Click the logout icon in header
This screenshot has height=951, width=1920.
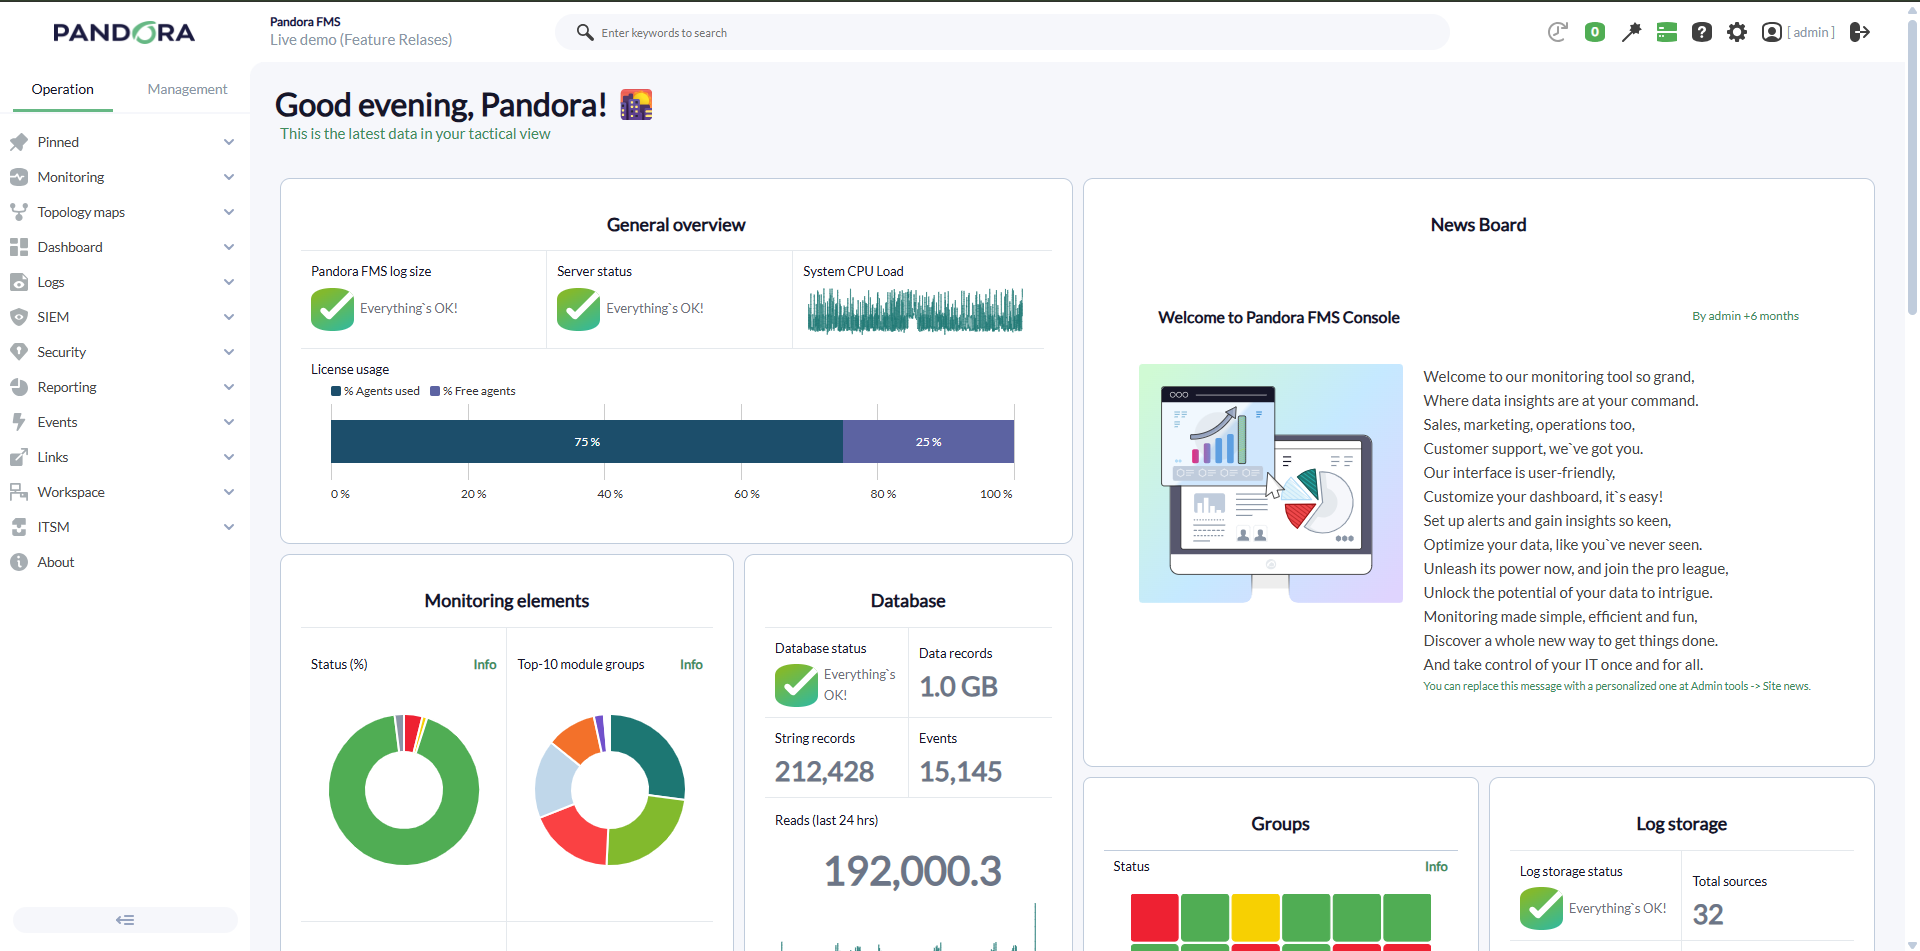1860,32
